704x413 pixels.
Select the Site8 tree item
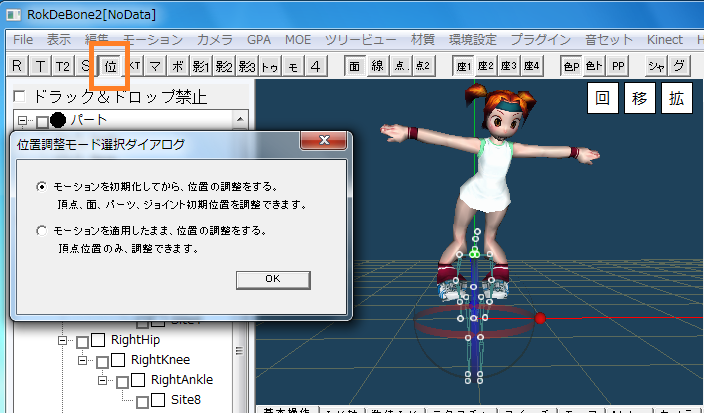(185, 400)
